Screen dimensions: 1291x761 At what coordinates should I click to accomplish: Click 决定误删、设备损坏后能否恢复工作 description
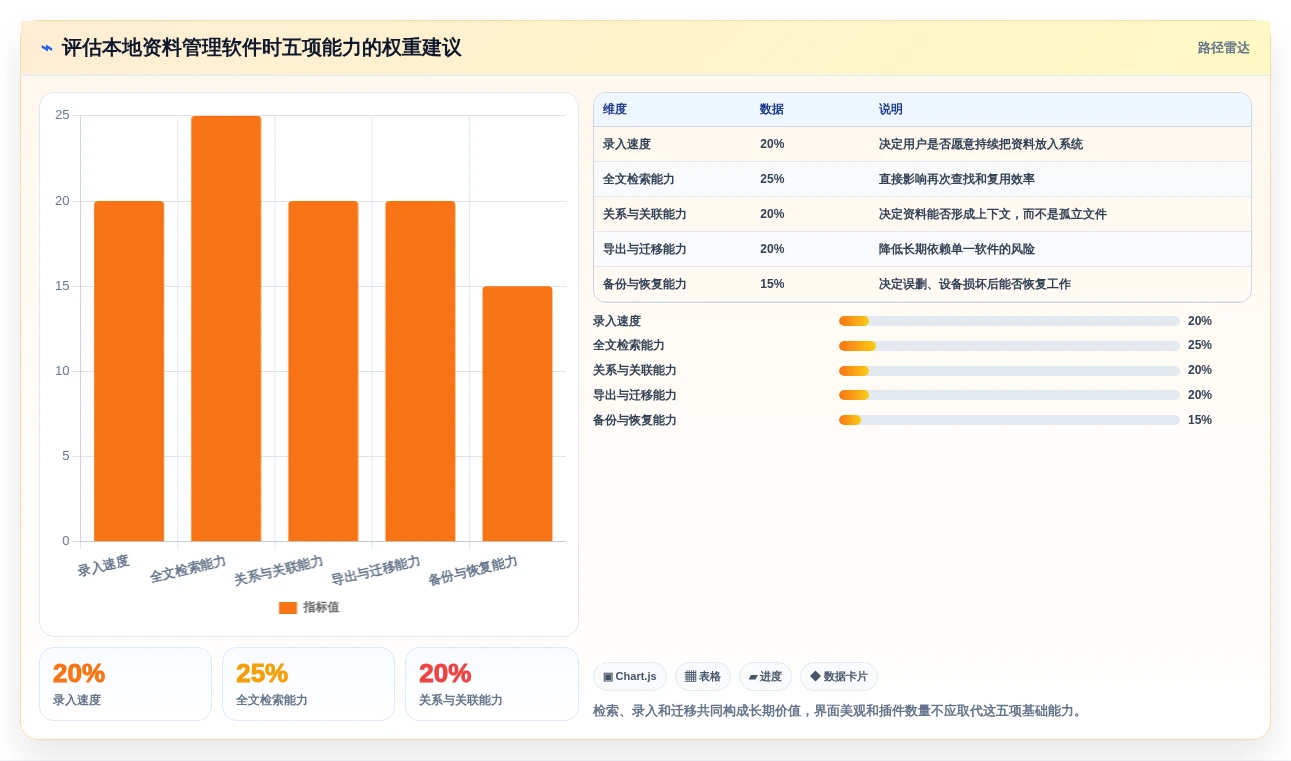[975, 284]
